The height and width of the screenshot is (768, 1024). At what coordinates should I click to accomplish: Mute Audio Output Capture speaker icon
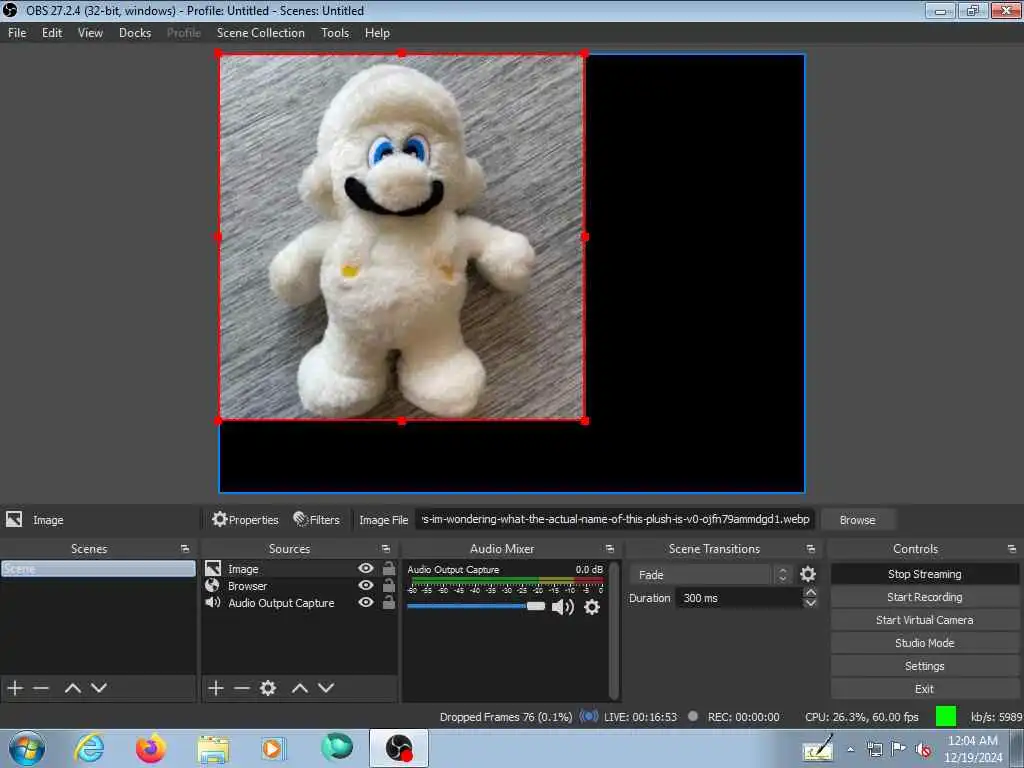[562, 607]
